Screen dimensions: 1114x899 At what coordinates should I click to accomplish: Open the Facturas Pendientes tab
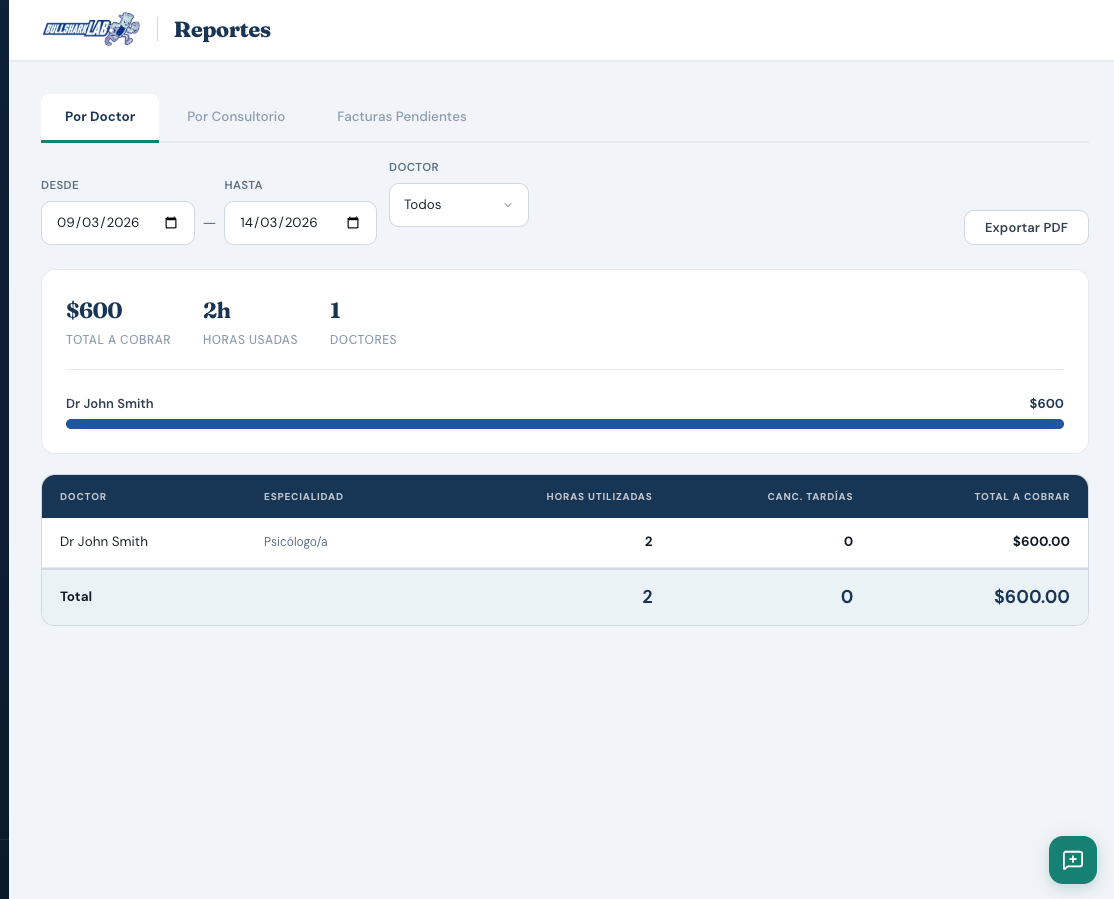point(401,117)
